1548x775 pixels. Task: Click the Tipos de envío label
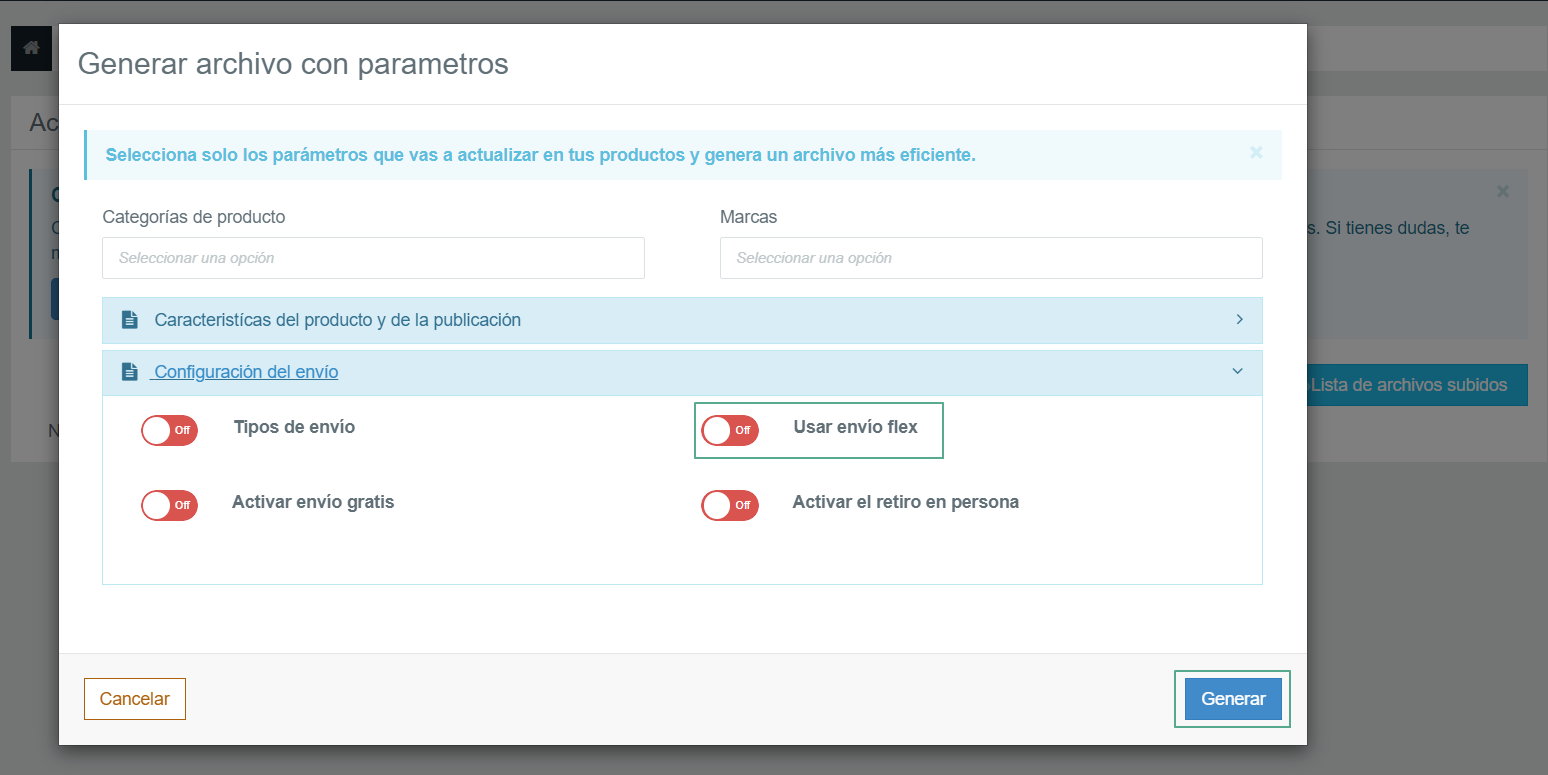[x=294, y=427]
